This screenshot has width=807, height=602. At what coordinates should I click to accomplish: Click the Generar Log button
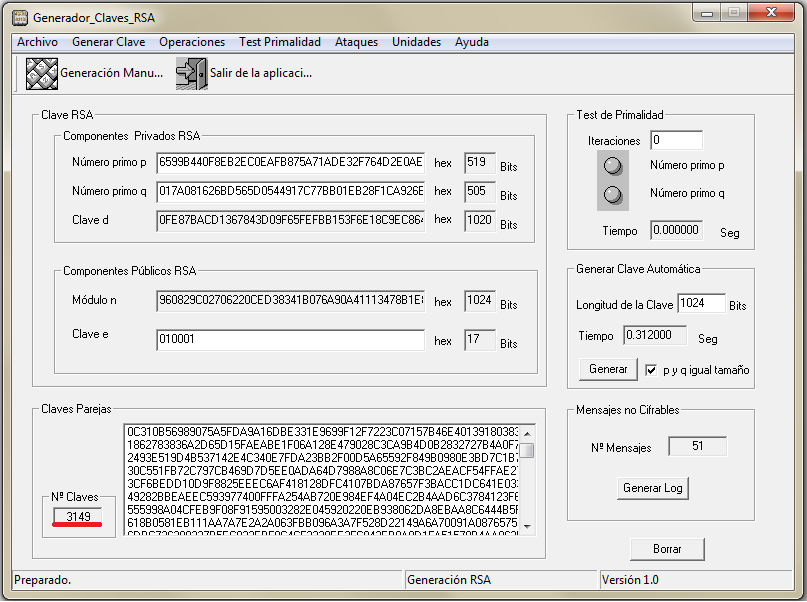point(653,488)
